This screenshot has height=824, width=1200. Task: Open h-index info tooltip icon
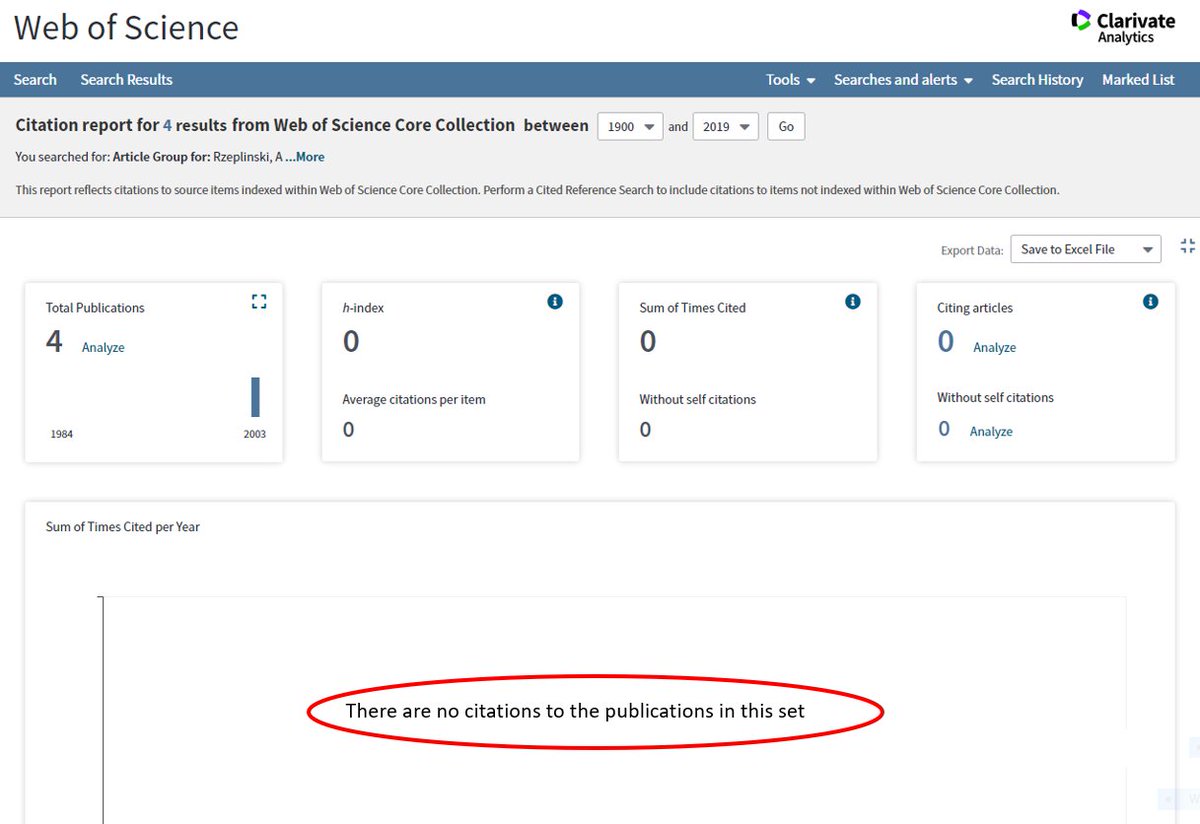click(x=555, y=301)
